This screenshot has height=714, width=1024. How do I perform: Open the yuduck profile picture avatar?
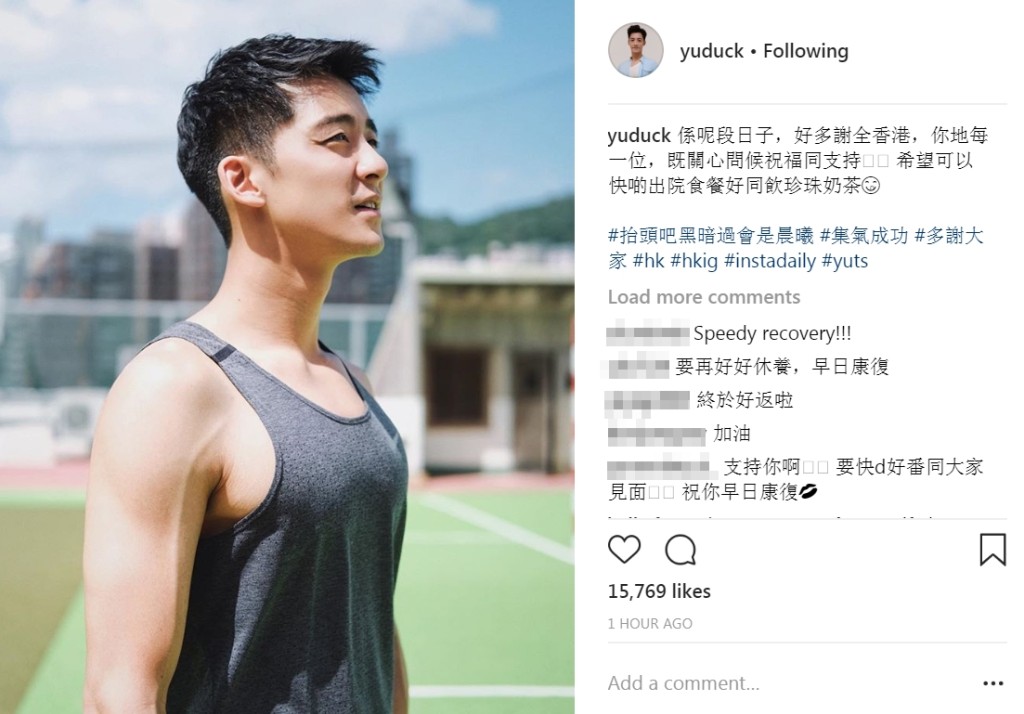click(x=635, y=50)
